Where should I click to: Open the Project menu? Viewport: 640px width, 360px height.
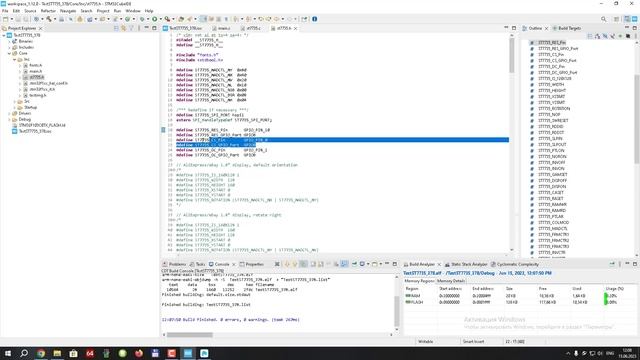103,11
